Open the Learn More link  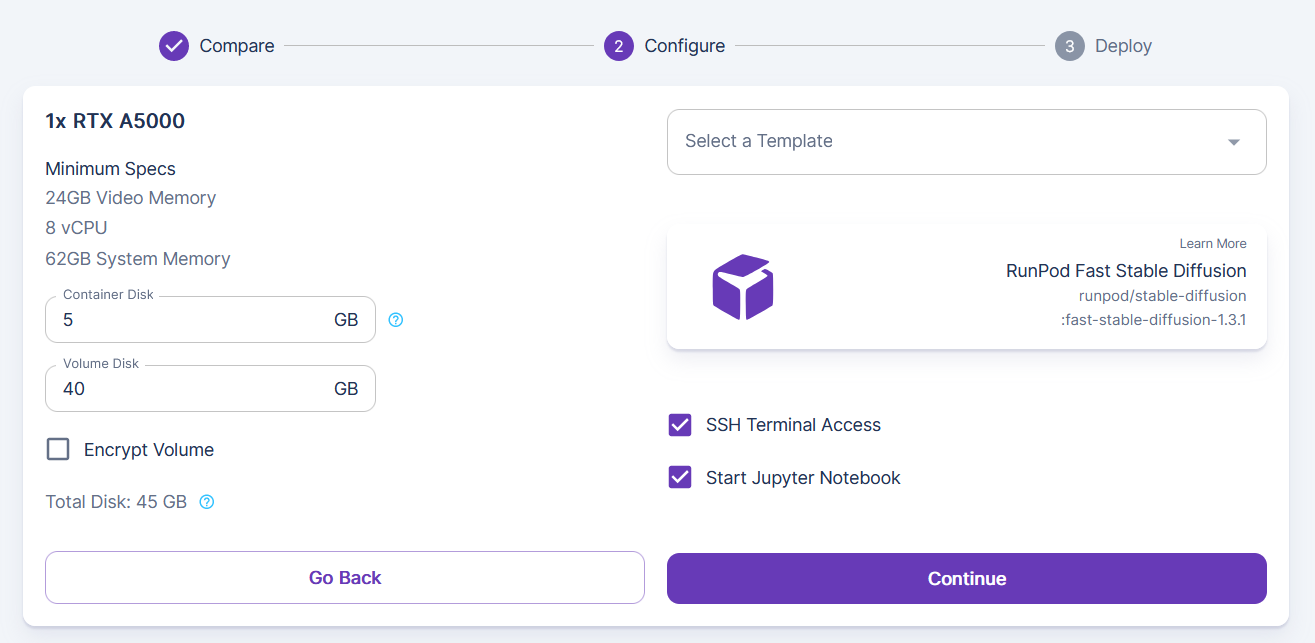[x=1212, y=243]
